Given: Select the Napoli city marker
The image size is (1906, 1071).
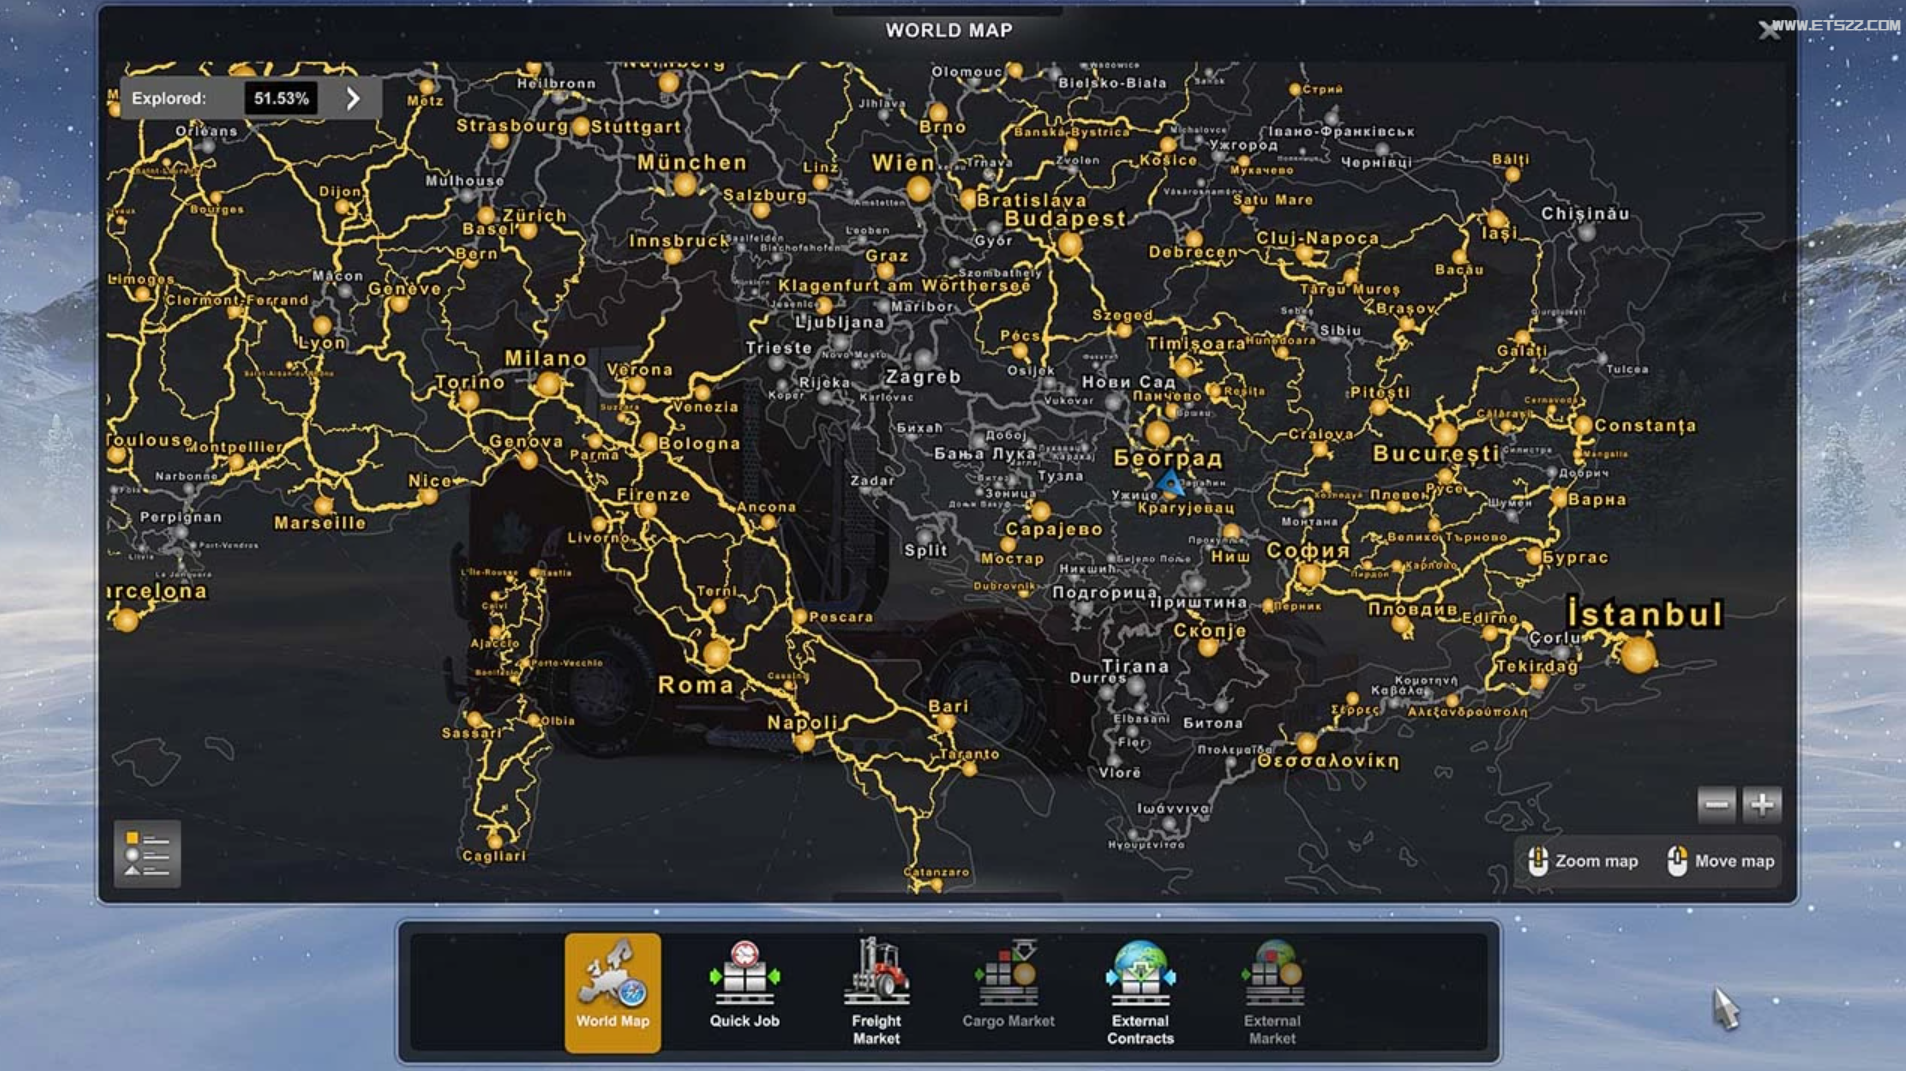Looking at the screenshot, I should (805, 741).
